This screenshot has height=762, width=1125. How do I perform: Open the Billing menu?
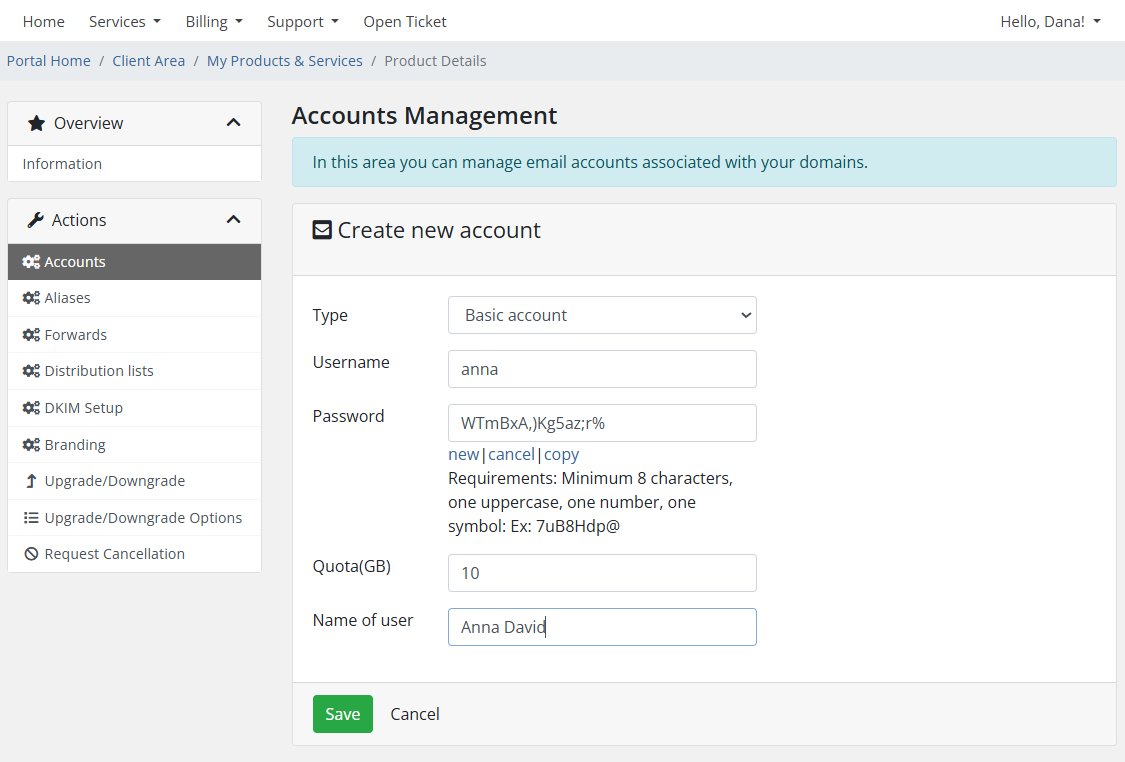[x=214, y=21]
